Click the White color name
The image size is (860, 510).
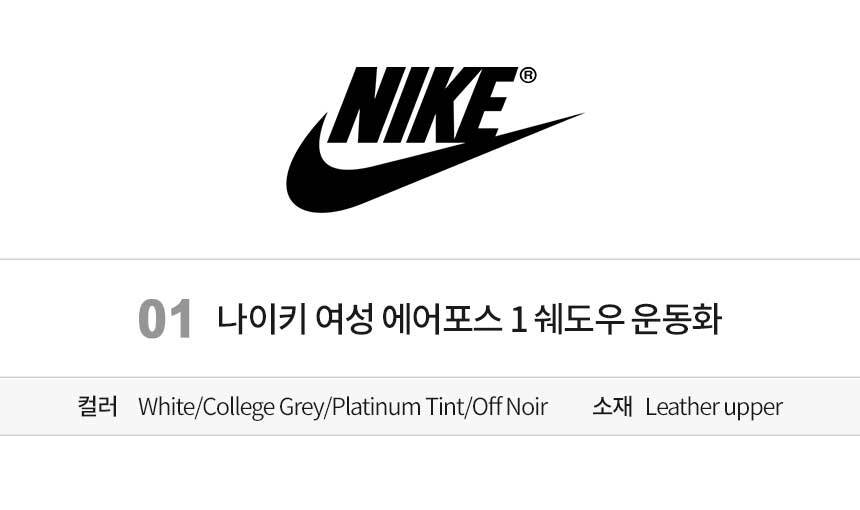tap(167, 407)
